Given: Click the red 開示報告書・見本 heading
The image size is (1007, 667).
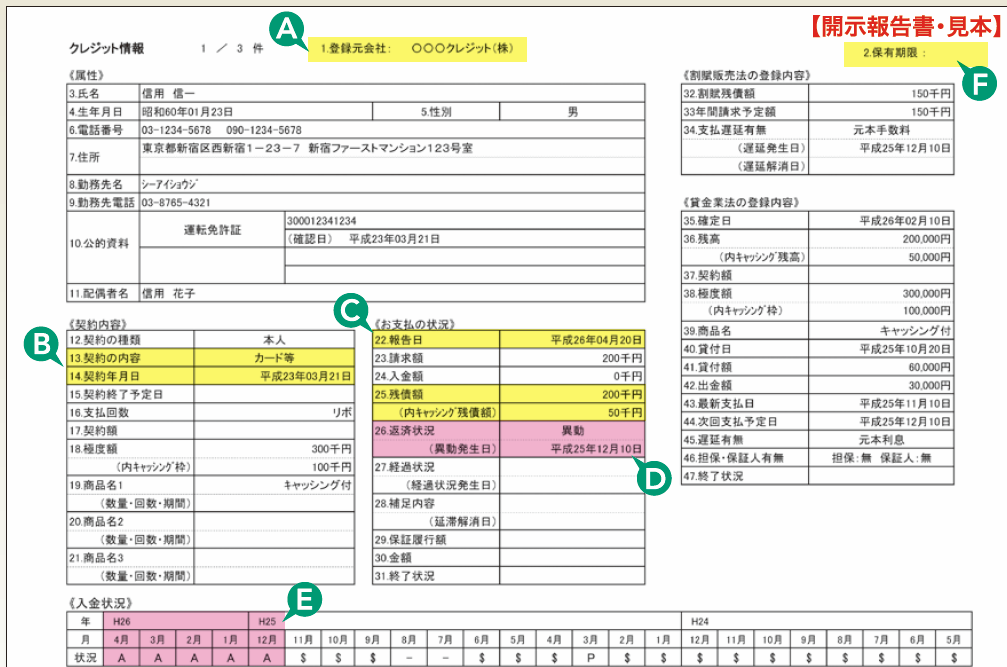Looking at the screenshot, I should pyautogui.click(x=905, y=26).
